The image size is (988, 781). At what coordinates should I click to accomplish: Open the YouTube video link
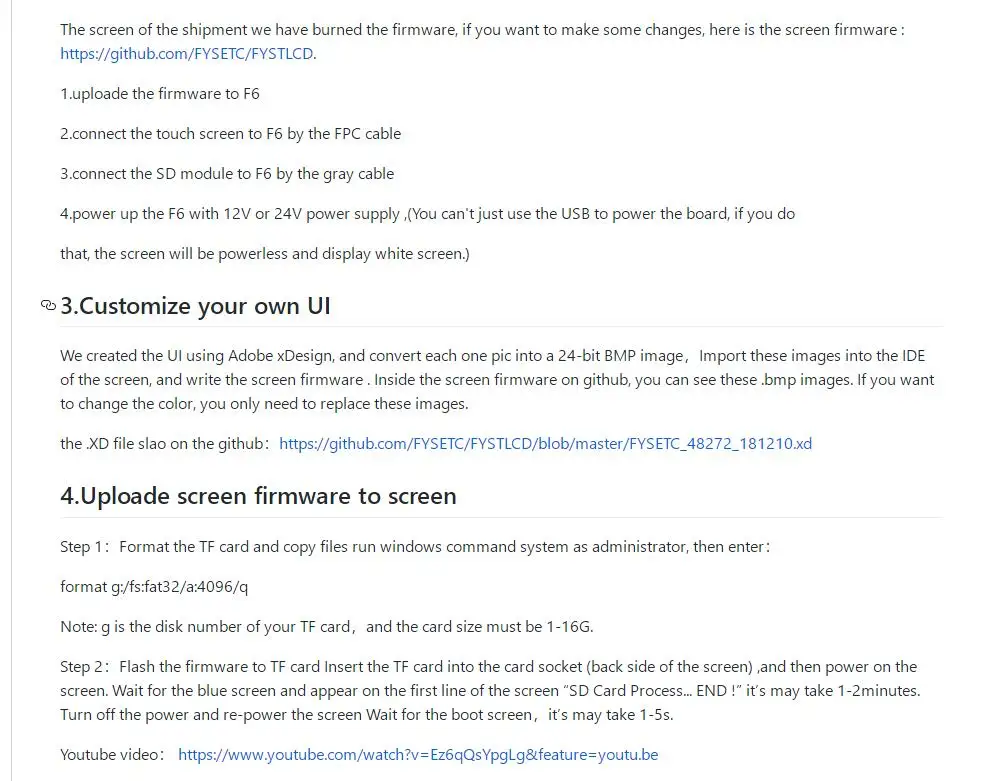pyautogui.click(x=417, y=755)
